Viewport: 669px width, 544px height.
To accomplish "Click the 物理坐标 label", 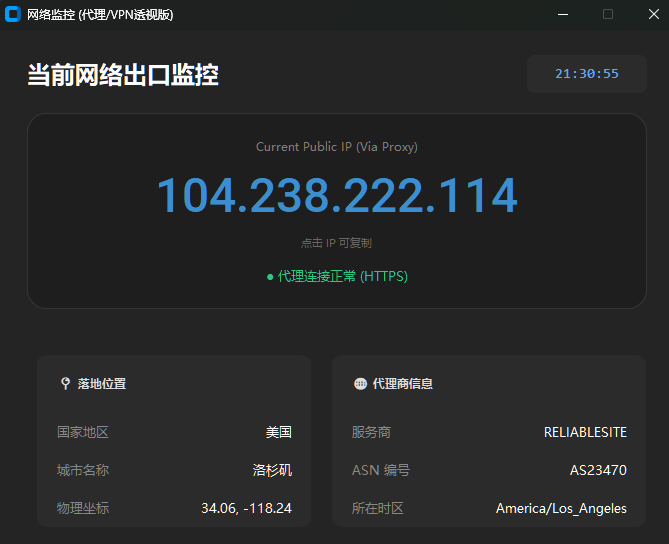I will pos(83,508).
